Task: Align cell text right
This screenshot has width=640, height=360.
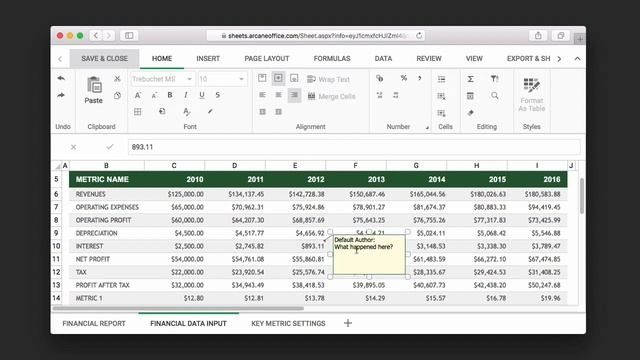Action: tap(294, 95)
